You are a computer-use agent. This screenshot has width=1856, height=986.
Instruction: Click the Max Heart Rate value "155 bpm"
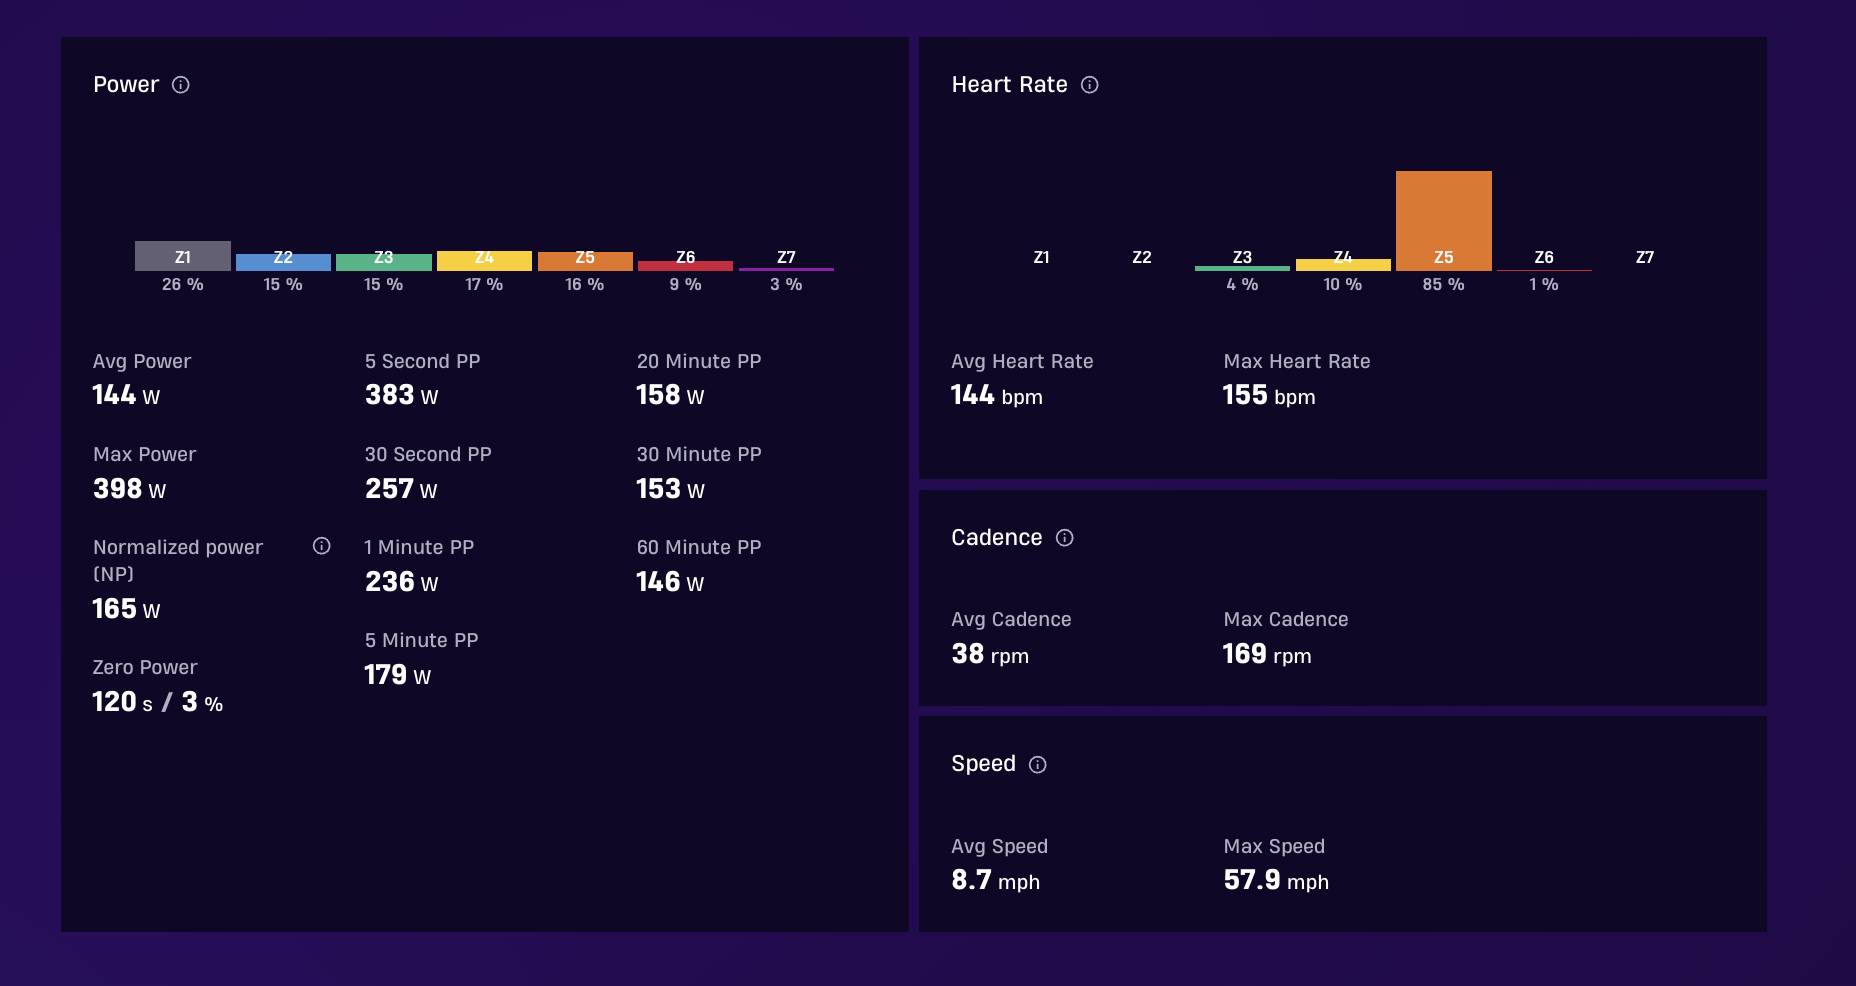point(1269,396)
